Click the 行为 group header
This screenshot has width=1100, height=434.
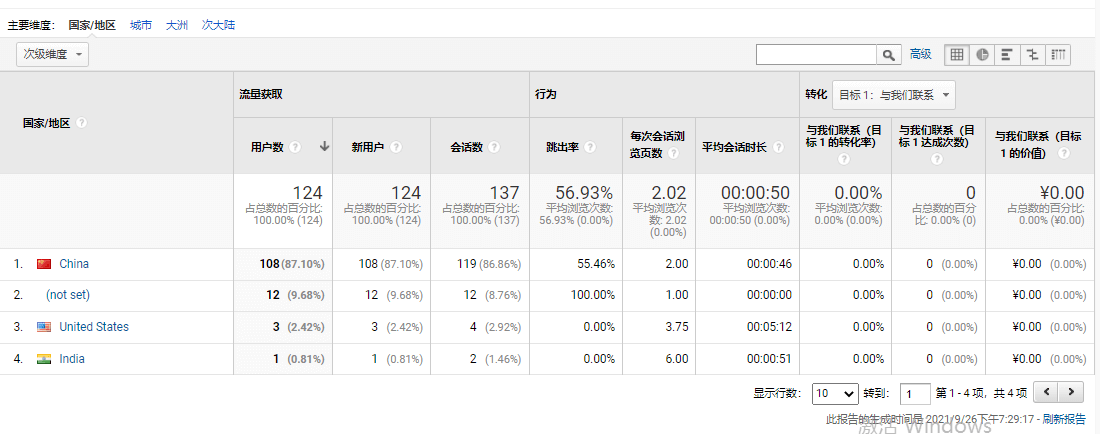[x=545, y=94]
